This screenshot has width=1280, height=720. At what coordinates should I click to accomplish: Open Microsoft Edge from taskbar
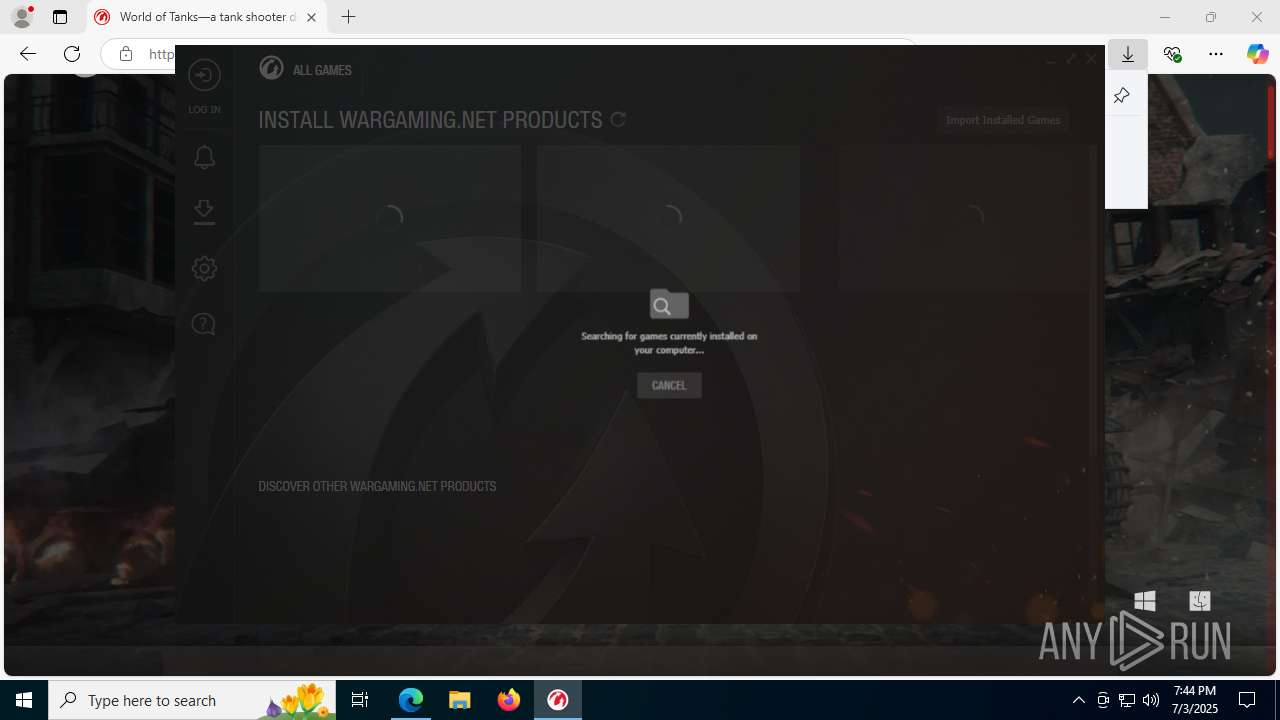pos(411,700)
